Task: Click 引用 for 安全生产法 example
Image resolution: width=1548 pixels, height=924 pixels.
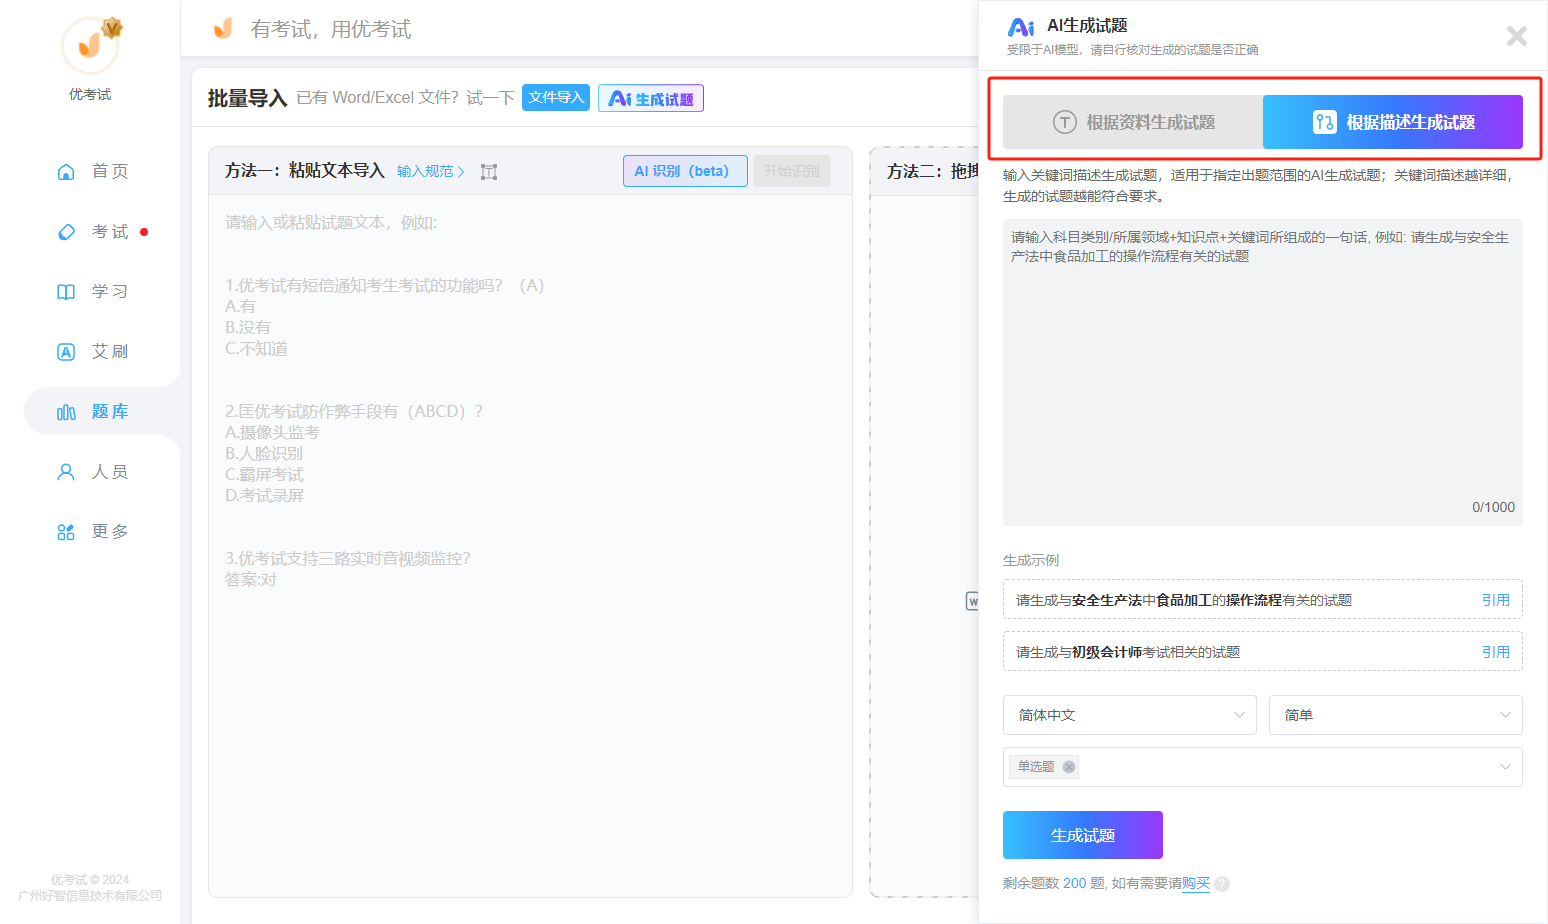Action: (1496, 600)
